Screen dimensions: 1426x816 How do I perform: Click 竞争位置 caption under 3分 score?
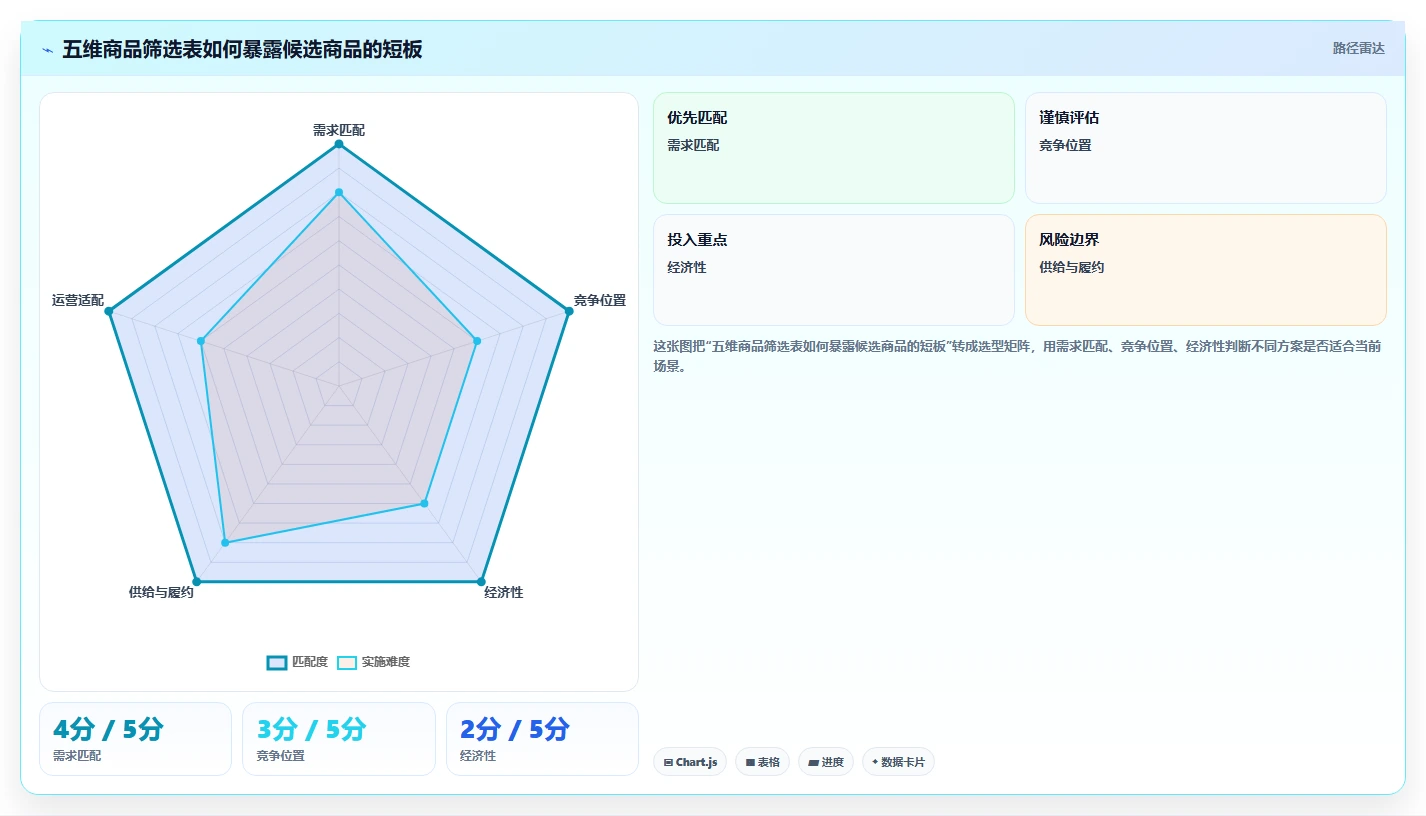pos(281,756)
